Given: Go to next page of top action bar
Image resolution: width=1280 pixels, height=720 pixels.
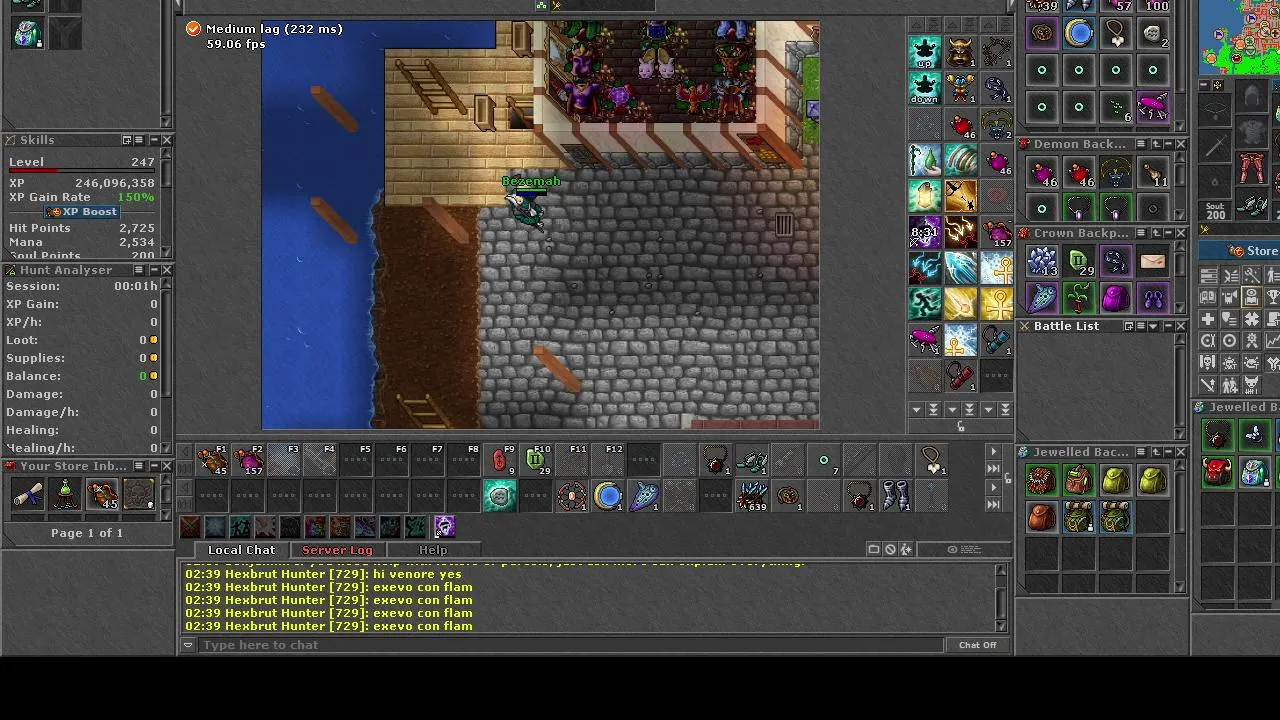Looking at the screenshot, I should click(x=993, y=452).
